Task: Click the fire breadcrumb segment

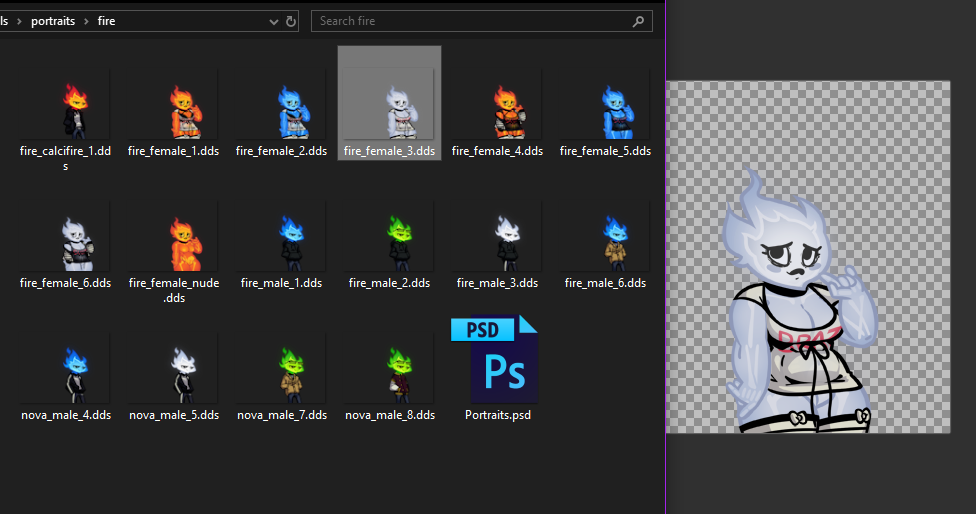Action: point(106,21)
